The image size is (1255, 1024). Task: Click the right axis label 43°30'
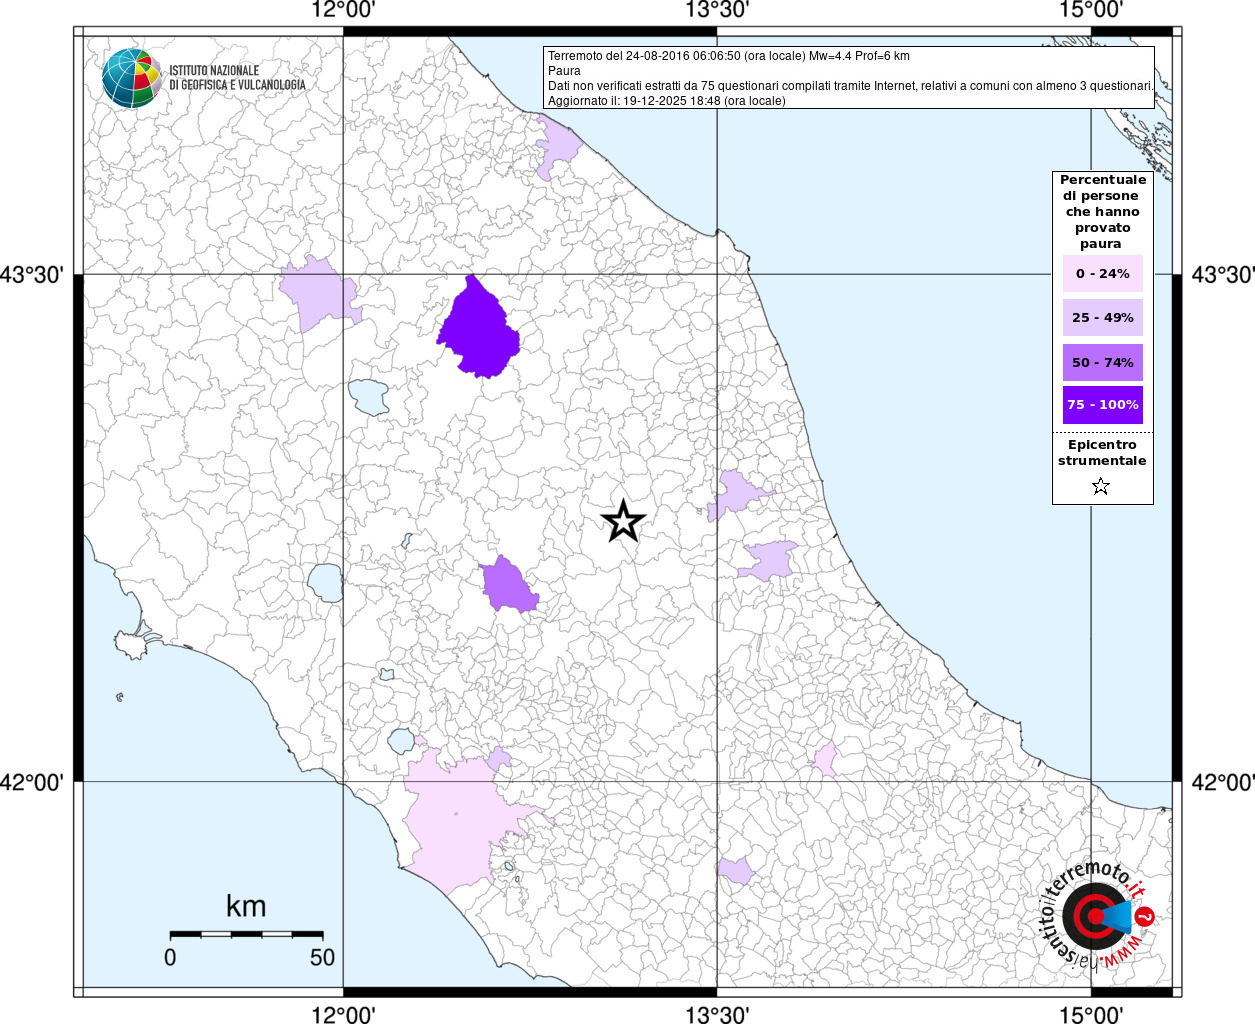pyautogui.click(x=1222, y=274)
